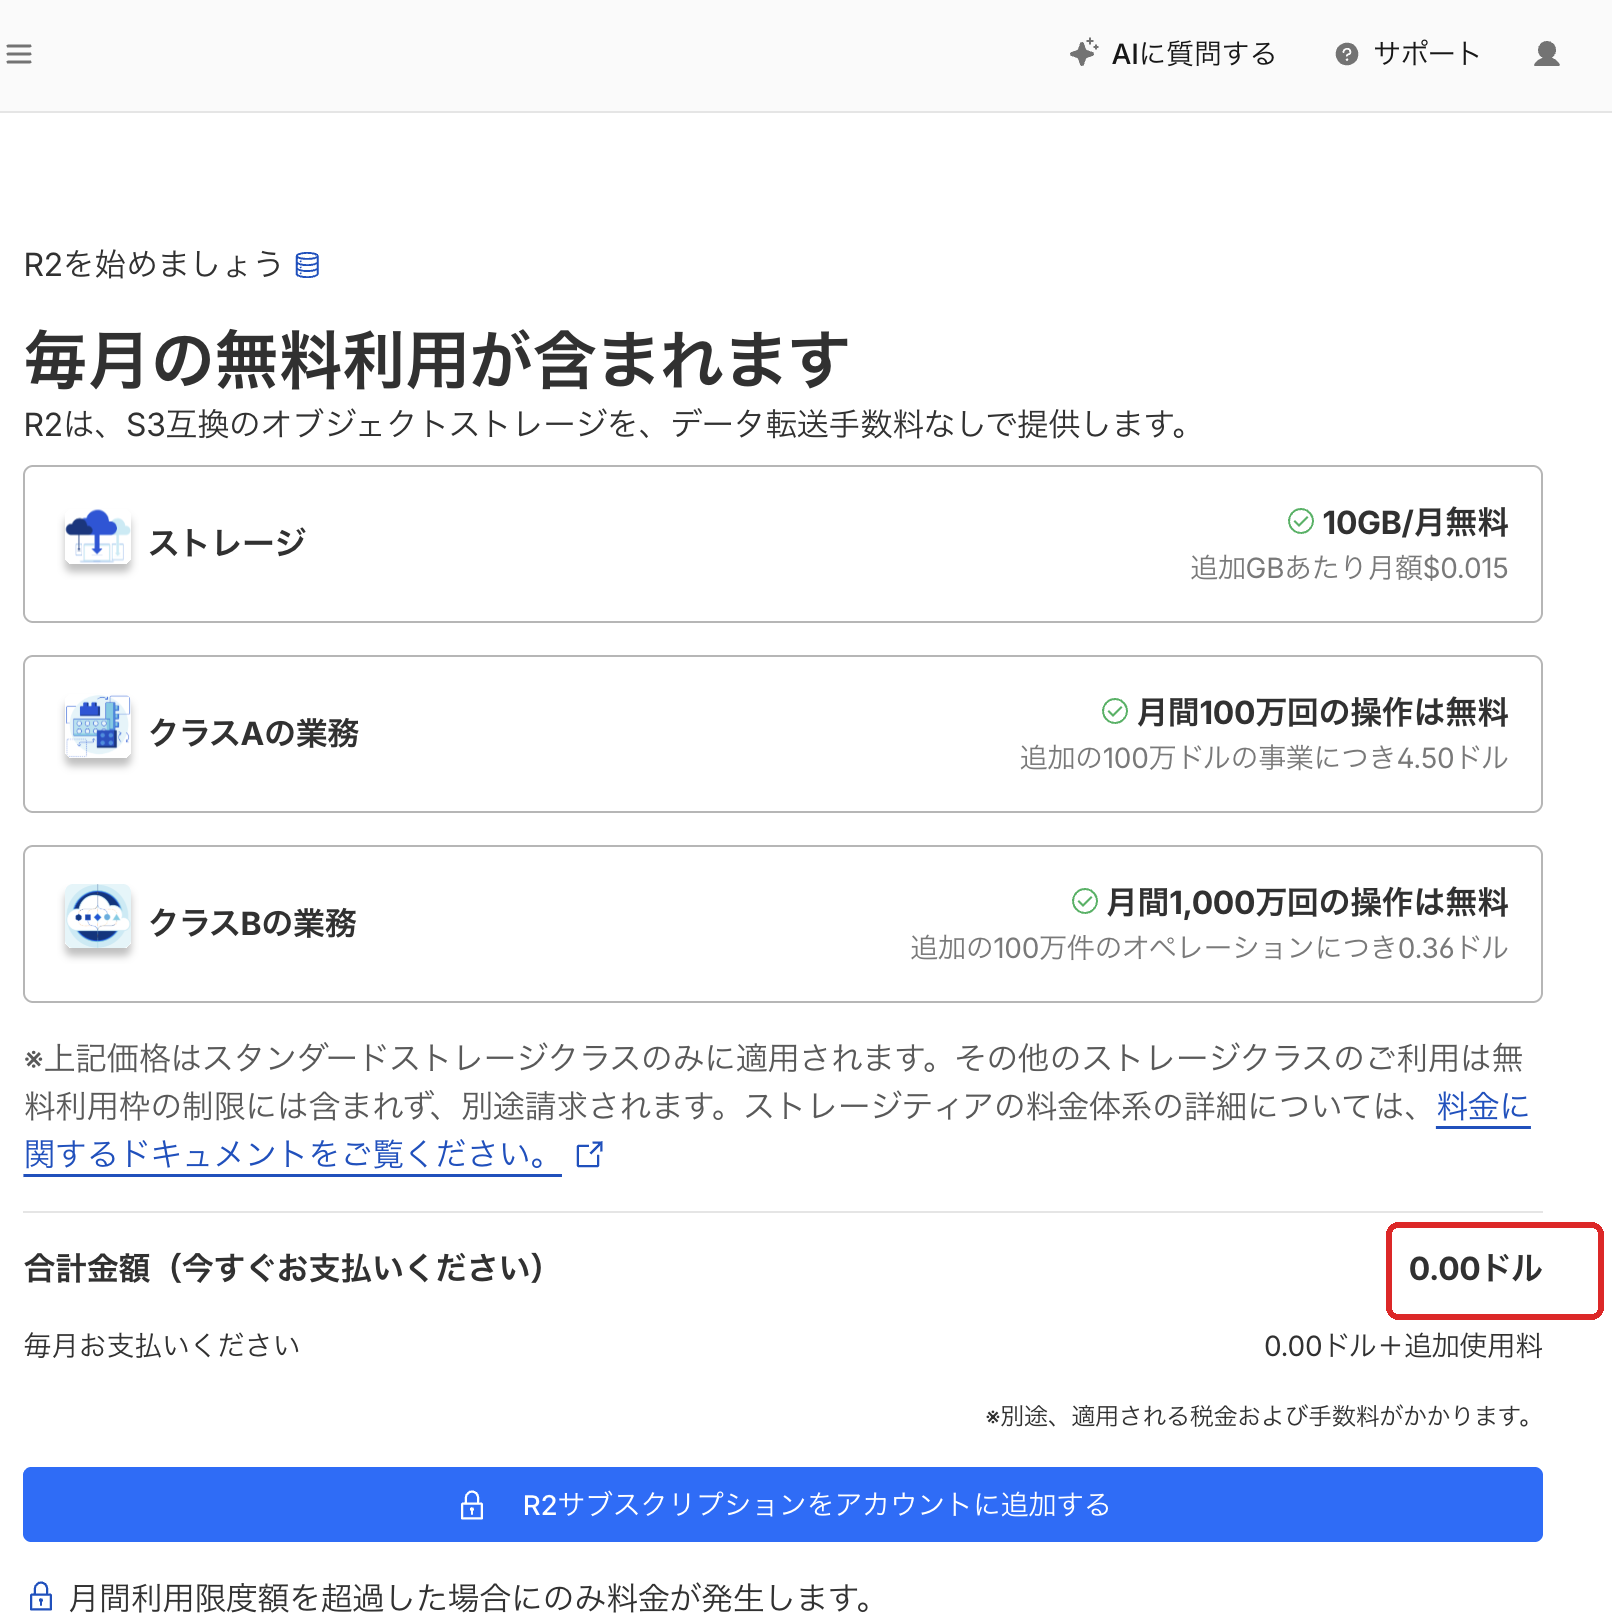Click 追加の100万件のオペレーションにつき0.36ドル text
This screenshot has height=1619, width=1612.
(x=1209, y=948)
